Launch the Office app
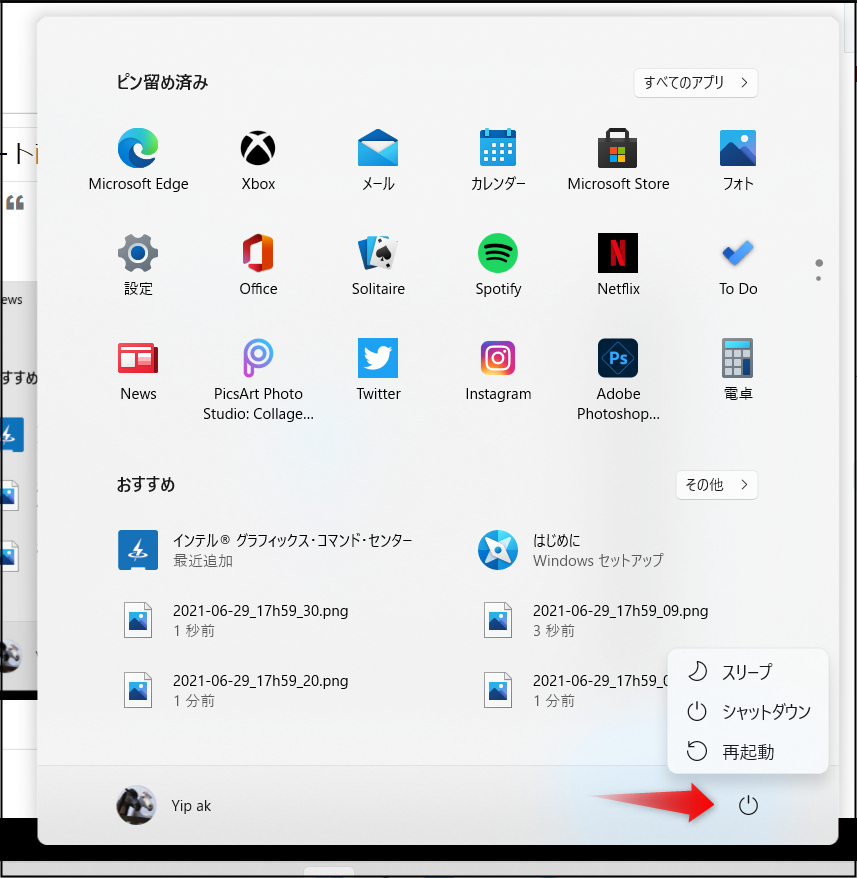 point(258,265)
